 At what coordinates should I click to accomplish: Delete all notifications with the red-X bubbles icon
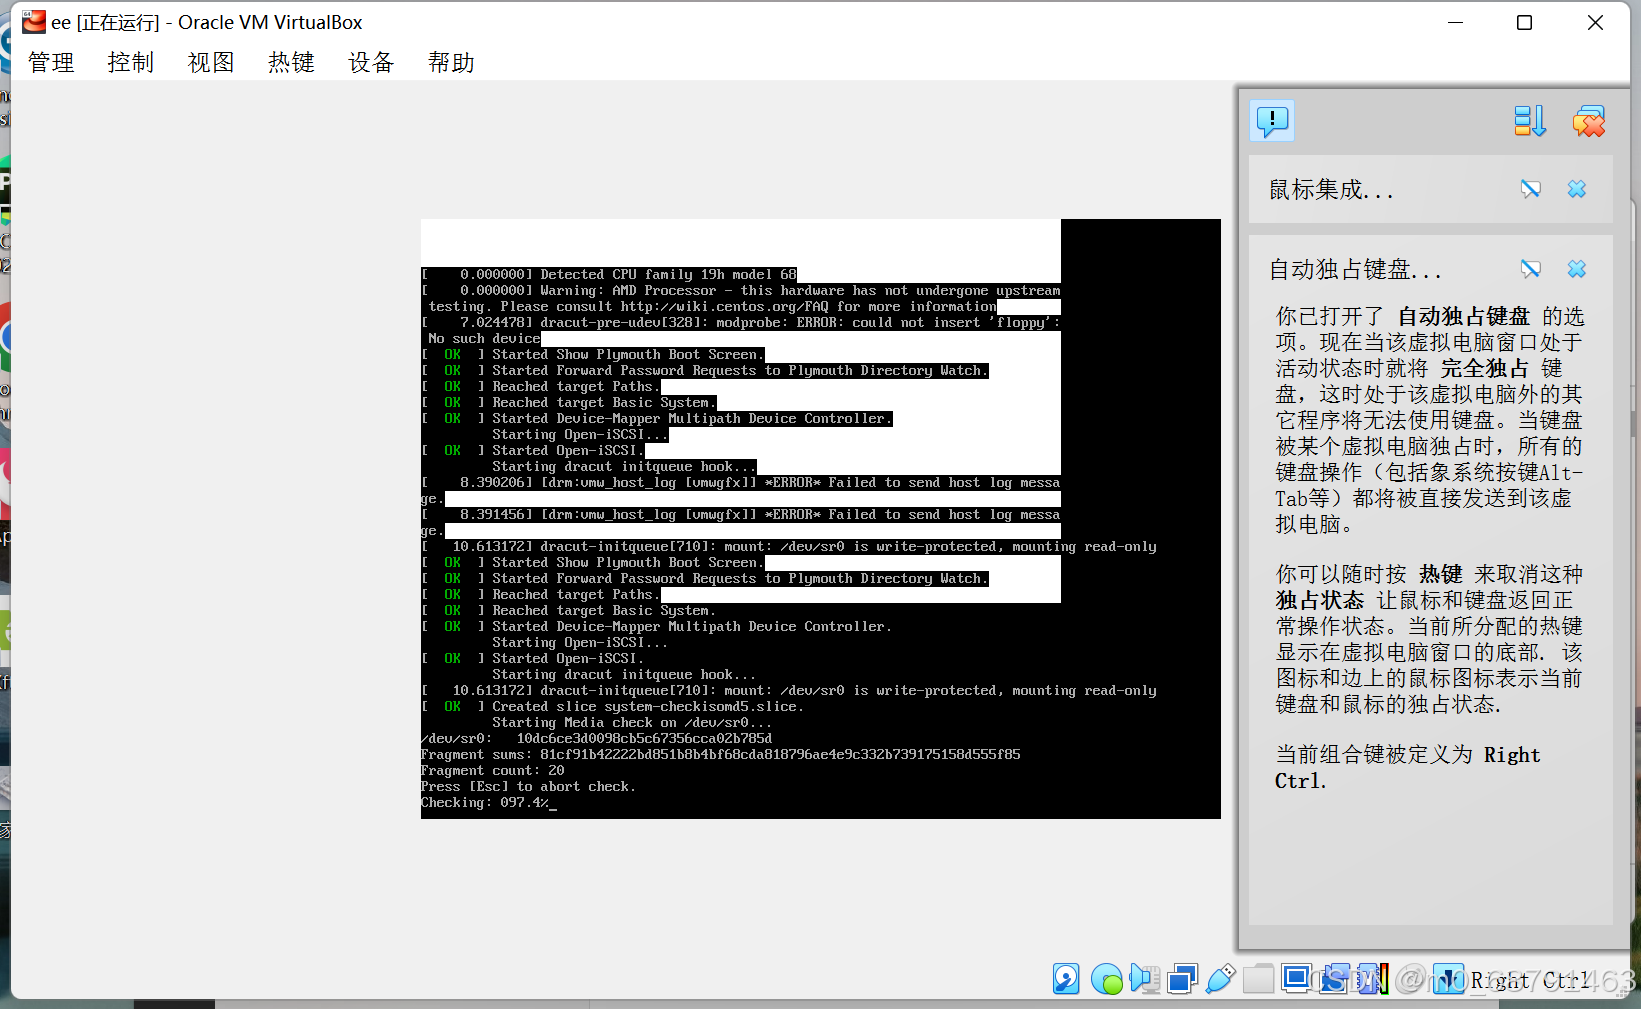point(1588,121)
